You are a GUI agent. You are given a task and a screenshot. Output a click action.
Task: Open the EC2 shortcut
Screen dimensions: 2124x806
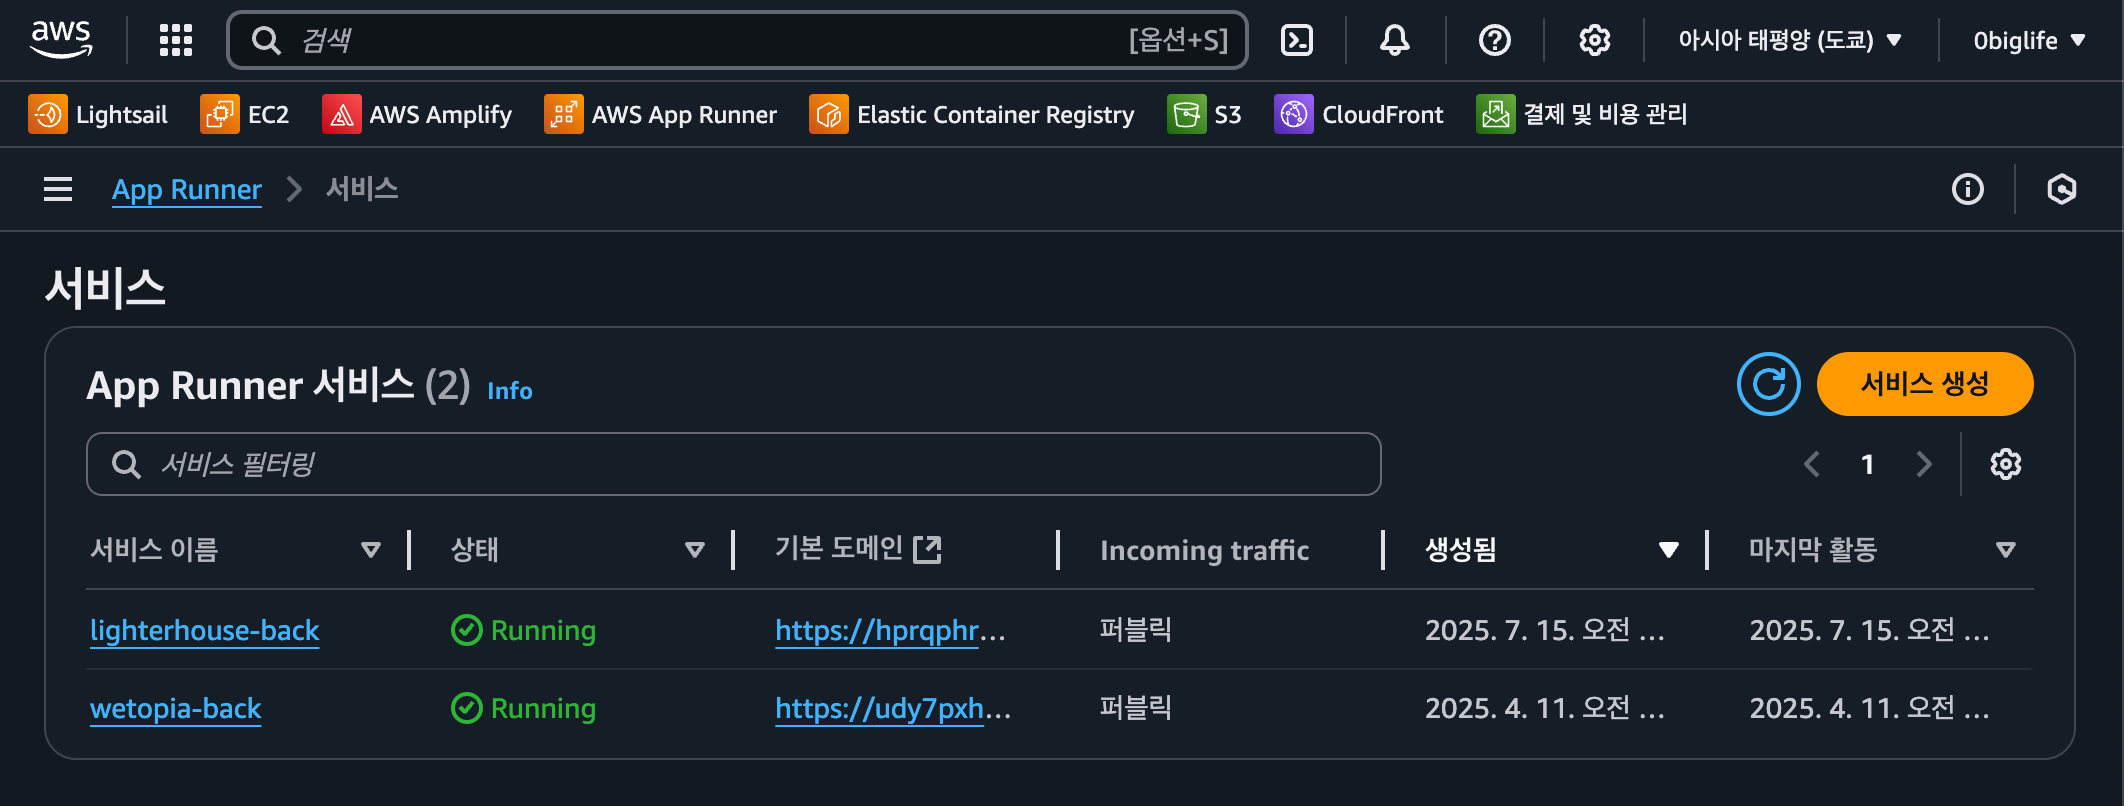(x=245, y=114)
